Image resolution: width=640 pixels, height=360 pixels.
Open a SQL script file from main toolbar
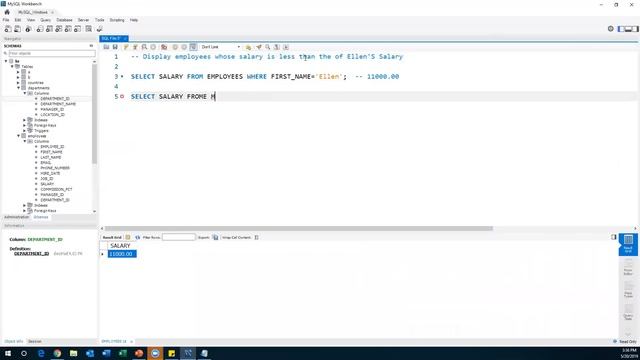click(18, 29)
